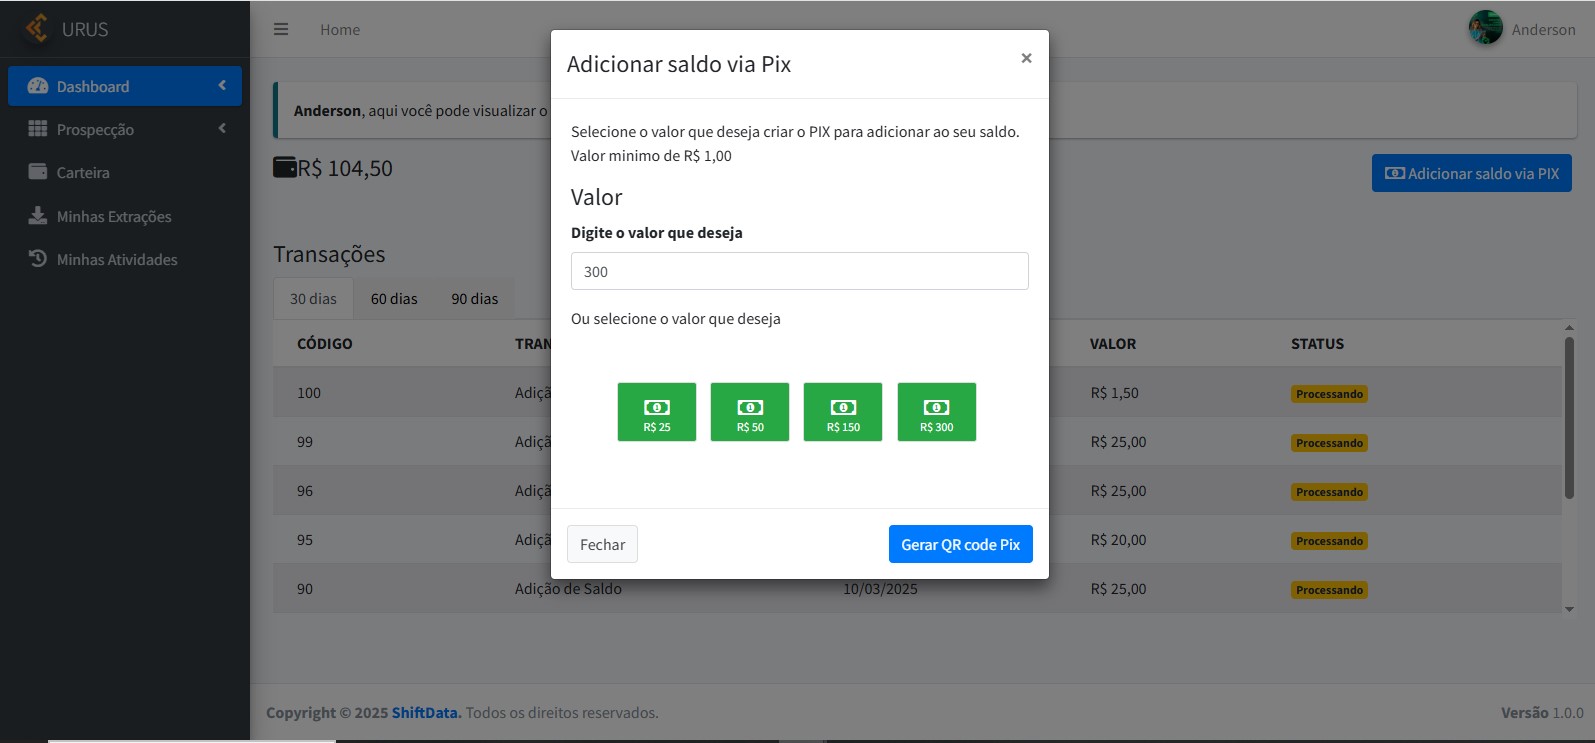
Task: Click the URUS logo icon
Action: (37, 29)
